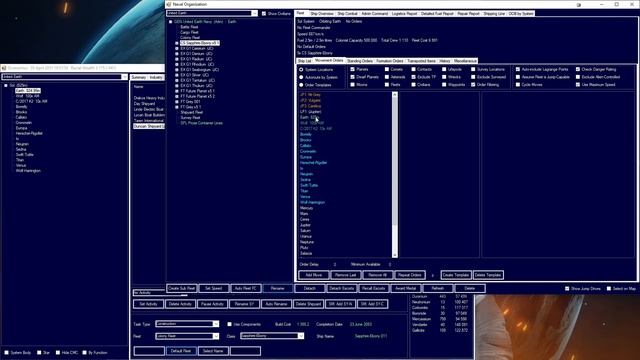The image size is (640, 360).
Task: Open the Admin Command tab
Action: coord(375,13)
